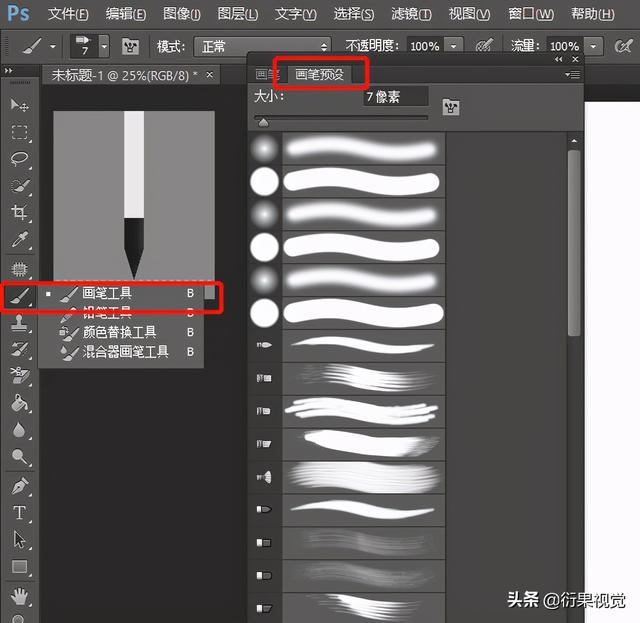Screen dimensions: 640x623
Task: Switch to the 画笔预设 tab
Action: tap(319, 74)
